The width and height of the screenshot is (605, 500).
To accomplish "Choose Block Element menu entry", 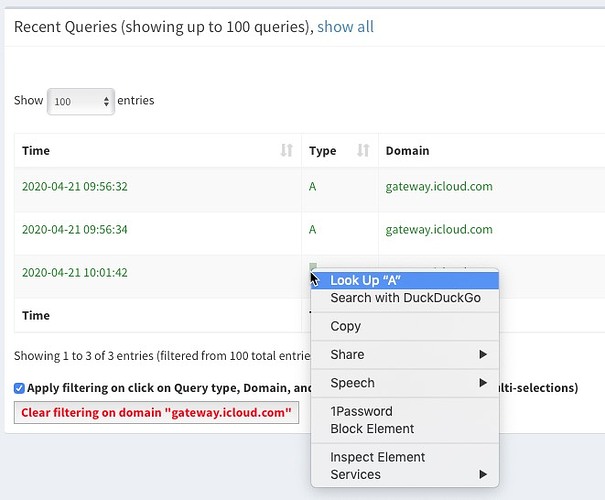I will (372, 429).
